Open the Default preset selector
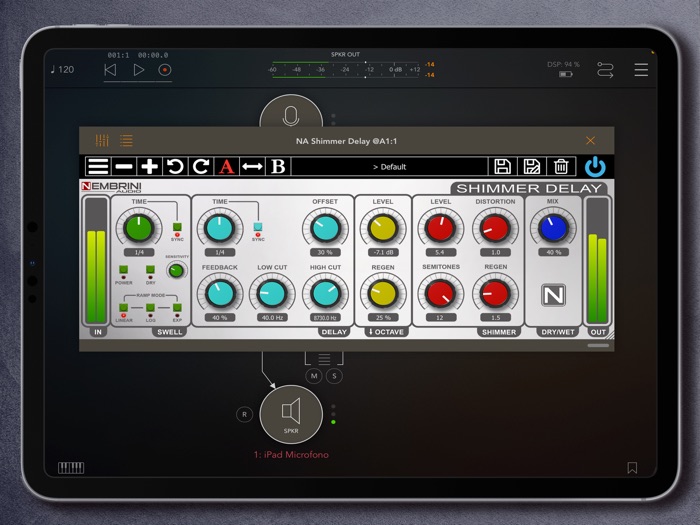 click(x=389, y=167)
